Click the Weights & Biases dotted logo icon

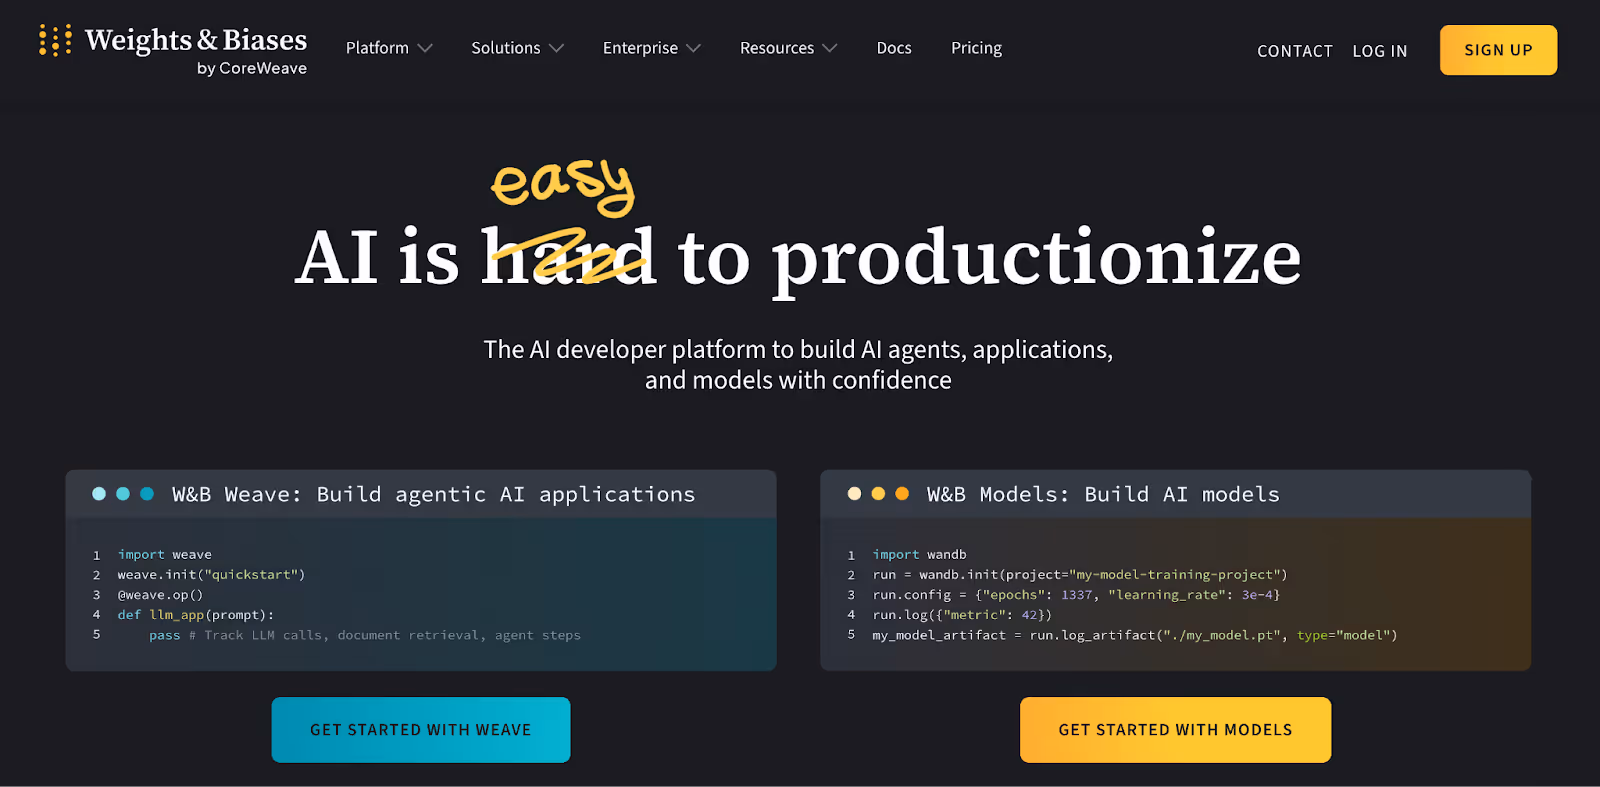tap(55, 40)
